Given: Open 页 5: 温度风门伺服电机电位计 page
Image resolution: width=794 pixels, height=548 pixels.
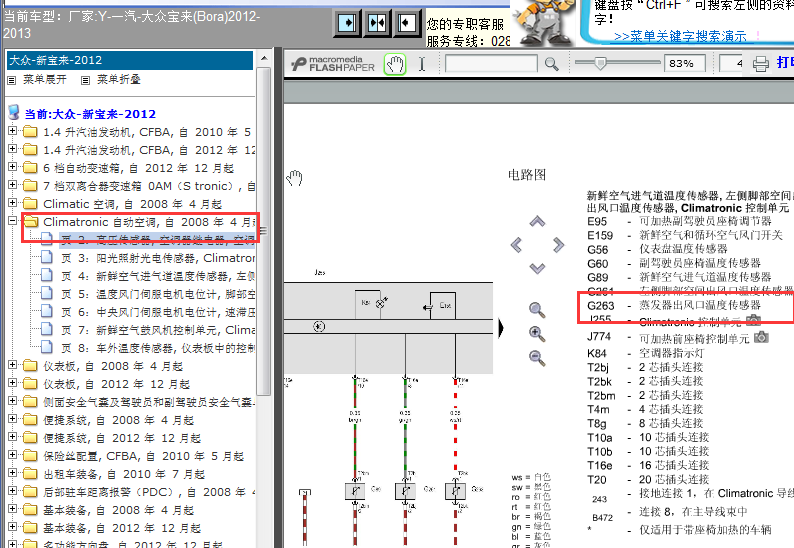Looking at the screenshot, I should (157, 294).
